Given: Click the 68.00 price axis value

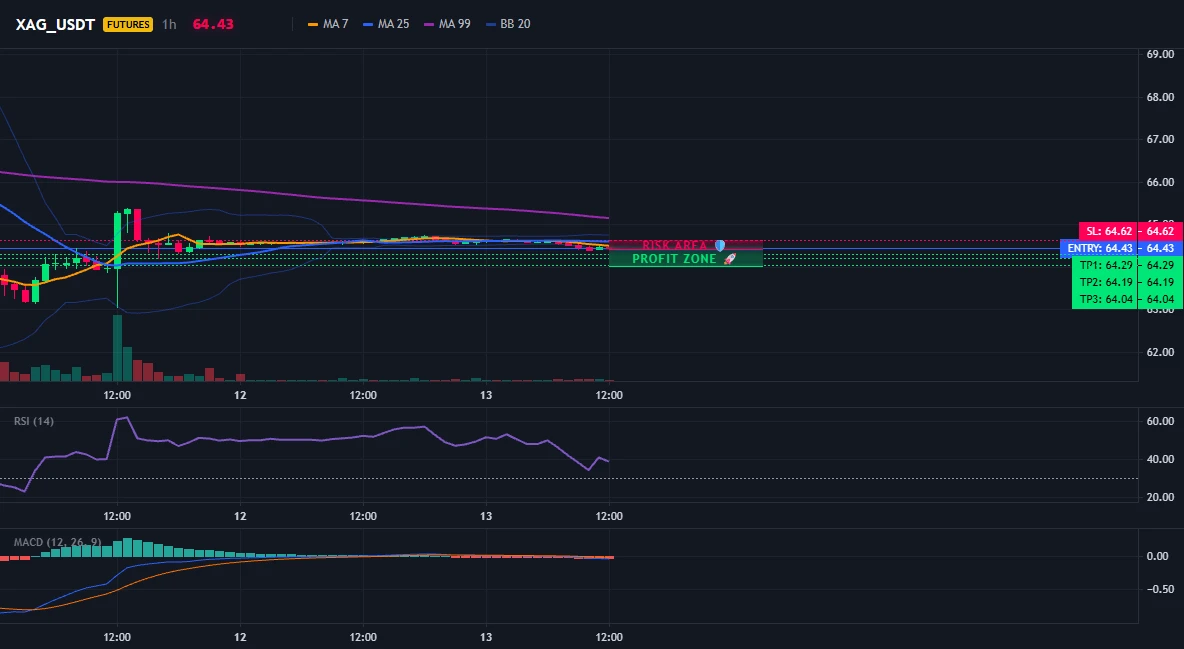Looking at the screenshot, I should [x=1161, y=97].
